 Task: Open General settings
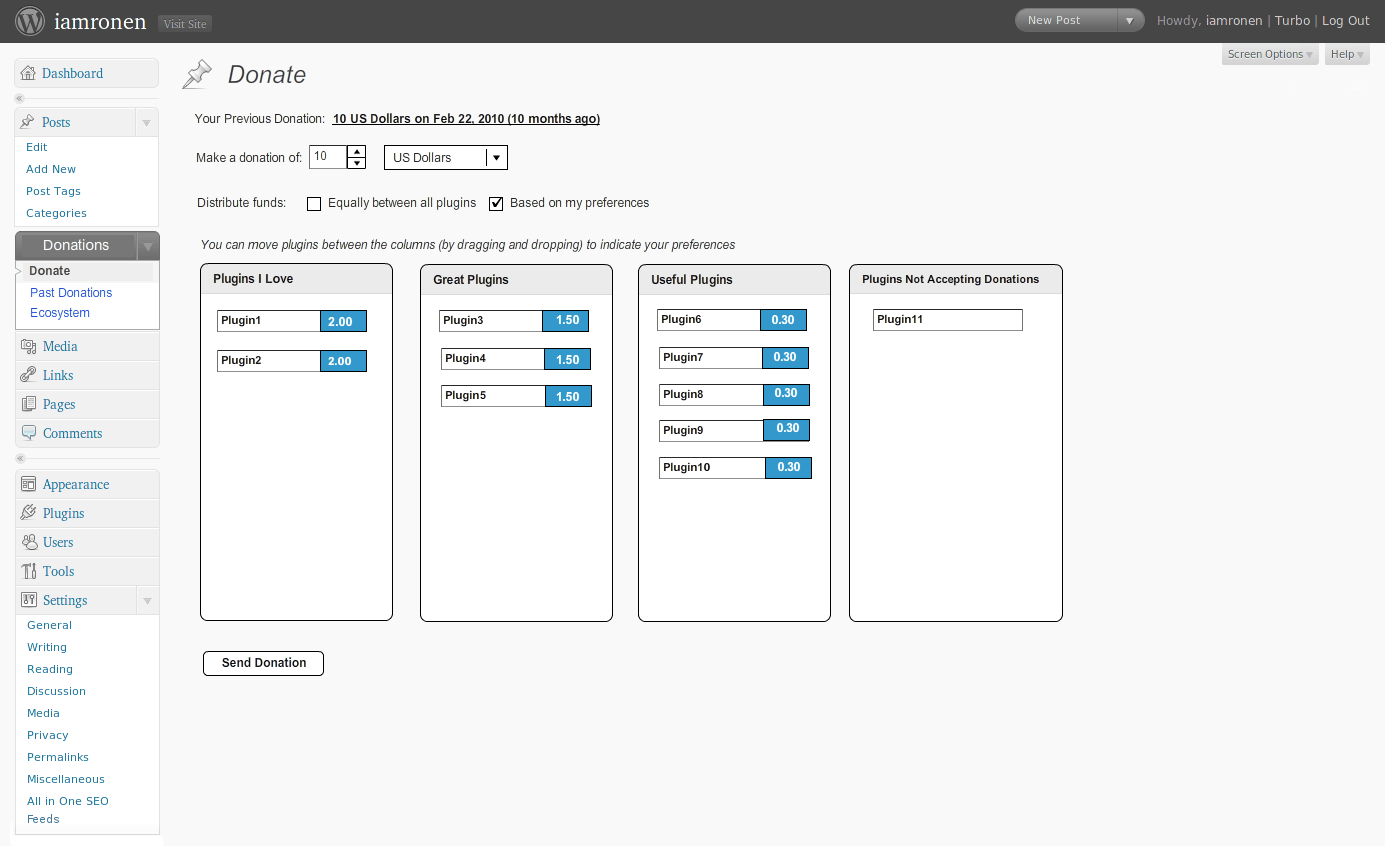(x=49, y=625)
